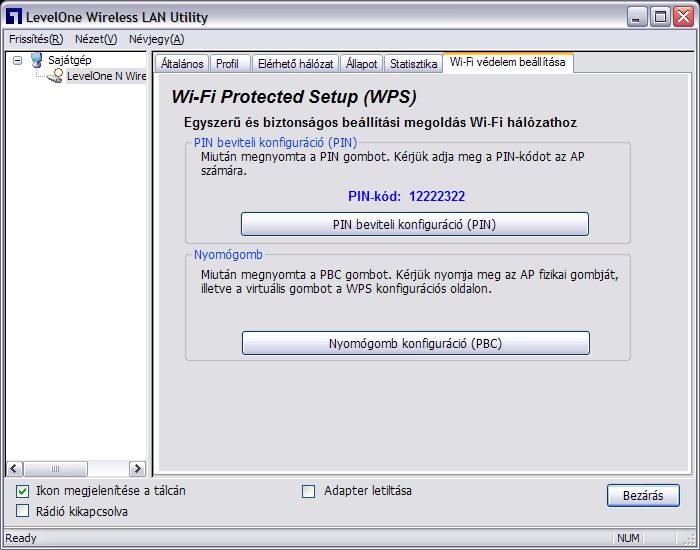Click the PIN beviteli konfiguráció (PIN) group label

pyautogui.click(x=275, y=142)
